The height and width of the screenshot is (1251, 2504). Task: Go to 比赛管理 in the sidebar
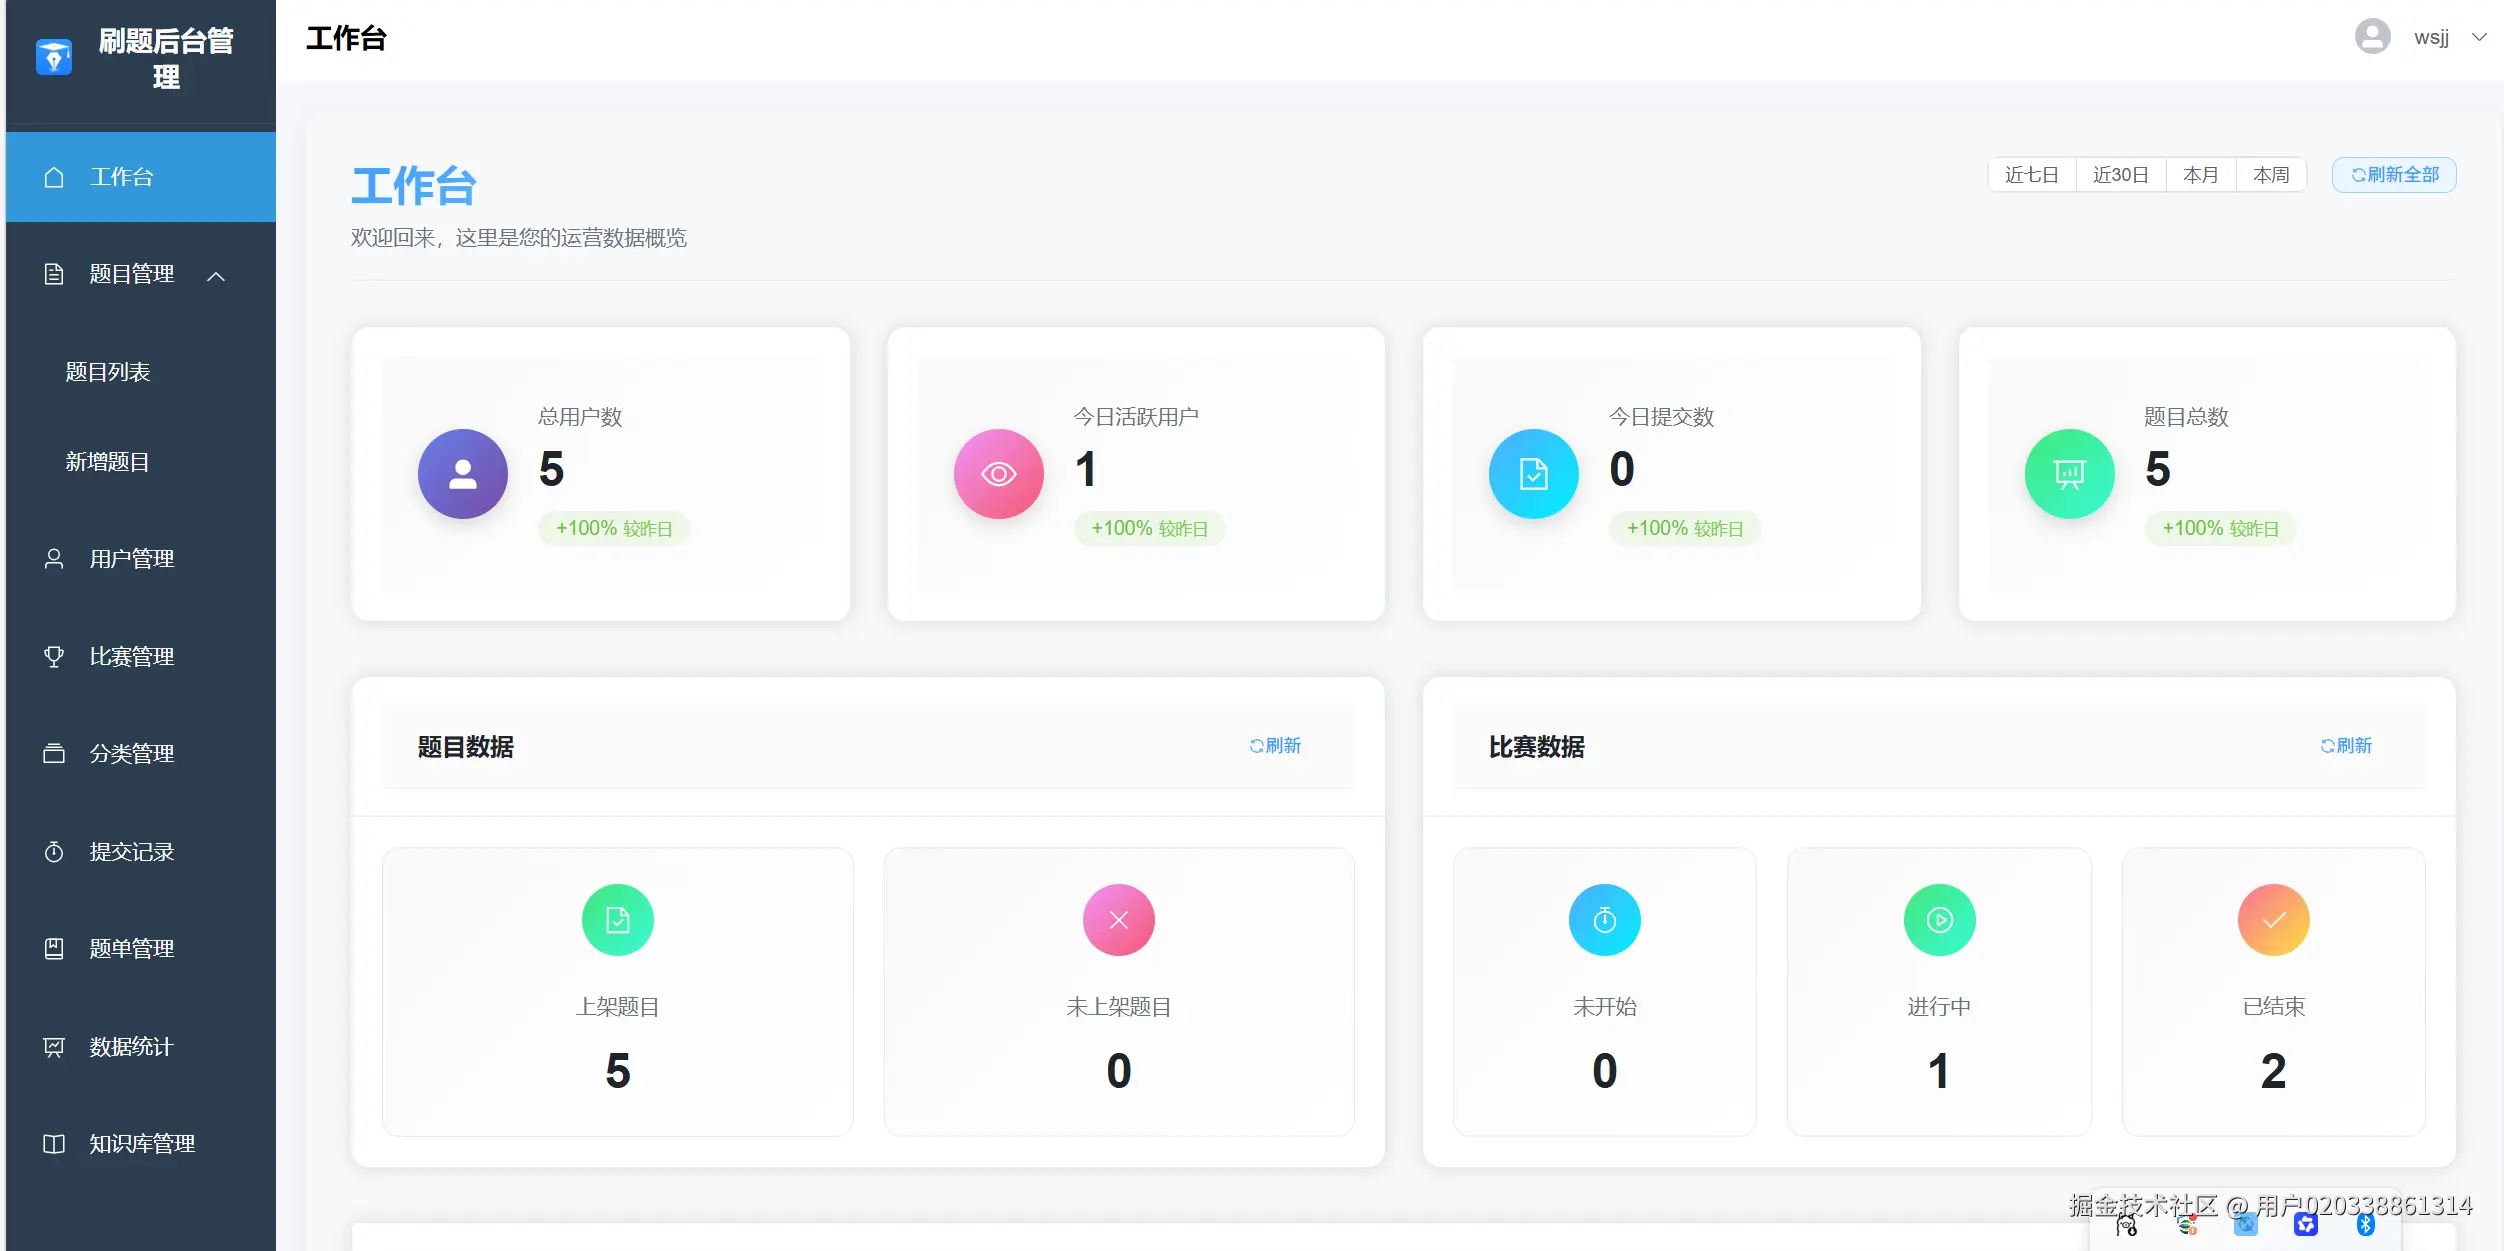tap(131, 657)
